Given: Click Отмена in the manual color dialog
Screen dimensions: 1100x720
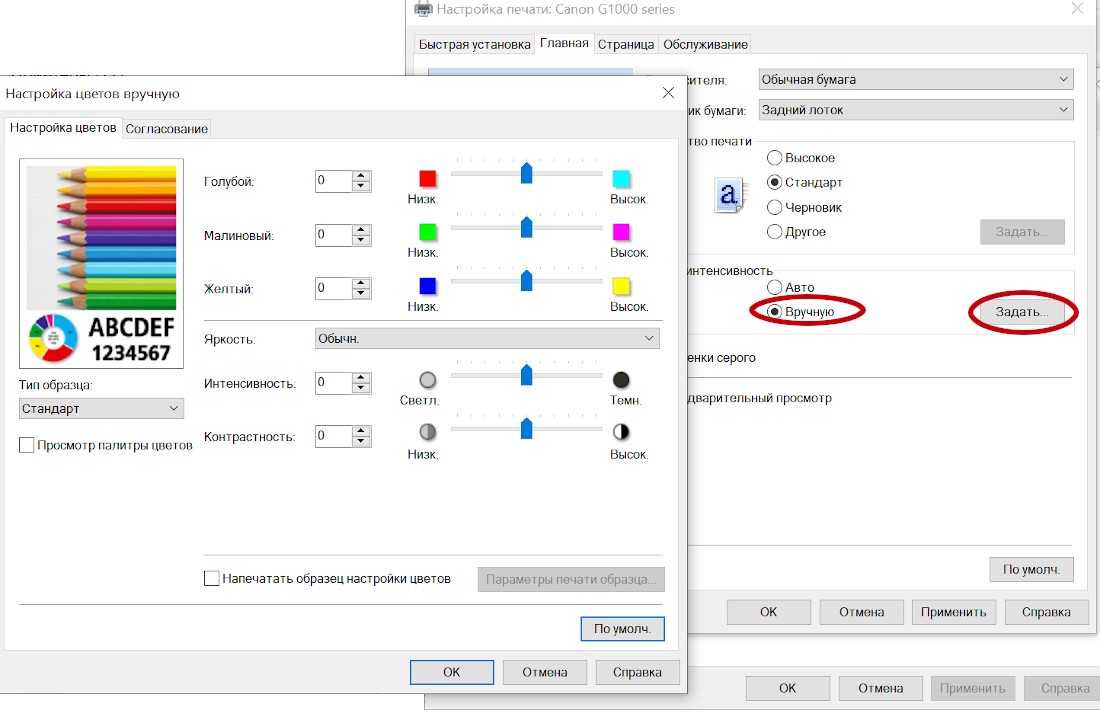Looking at the screenshot, I should click(544, 672).
